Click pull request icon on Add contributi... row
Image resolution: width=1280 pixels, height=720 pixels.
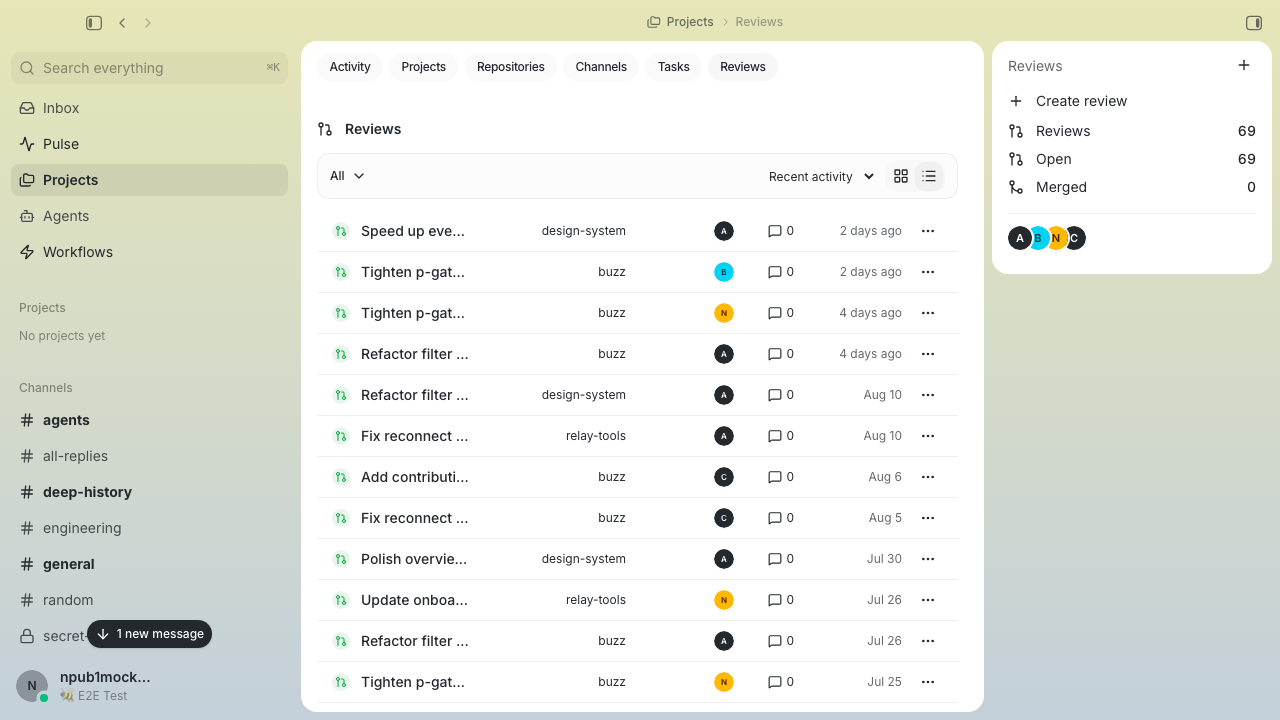pos(340,477)
